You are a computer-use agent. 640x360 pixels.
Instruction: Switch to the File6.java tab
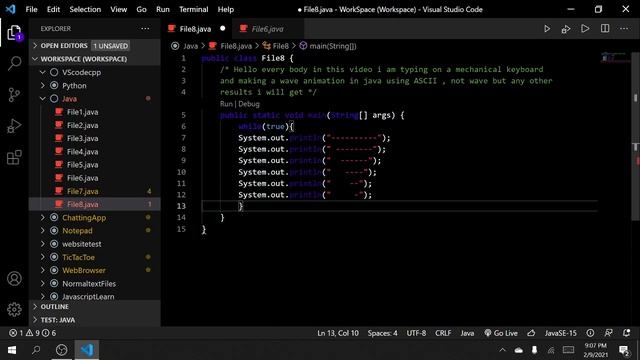pyautogui.click(x=268, y=29)
